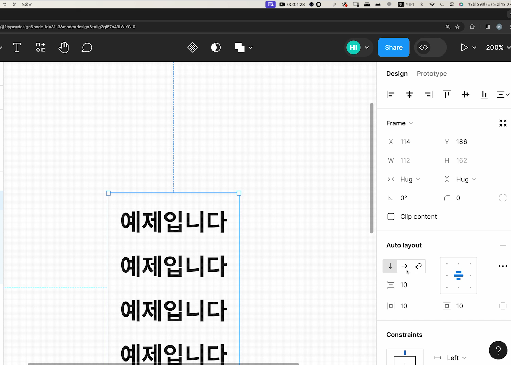The height and width of the screenshot is (365, 511).
Task: Select vertical layout direction
Action: coord(390,266)
